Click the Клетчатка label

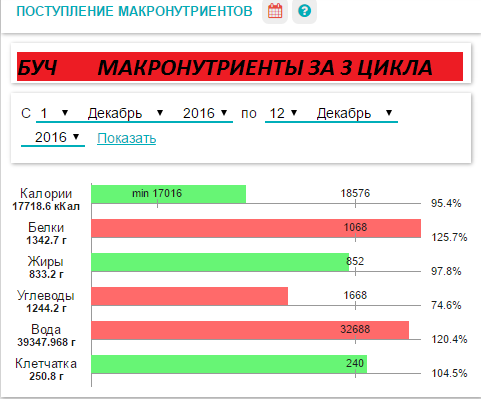coord(46,364)
